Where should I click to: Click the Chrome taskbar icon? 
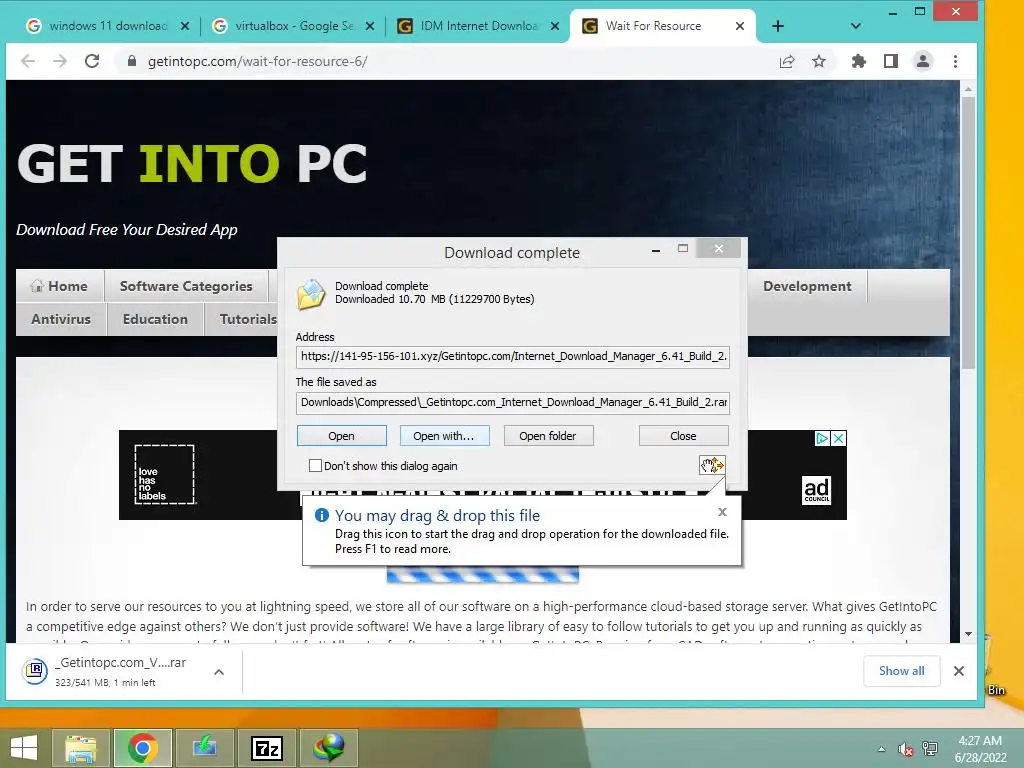pyautogui.click(x=142, y=748)
